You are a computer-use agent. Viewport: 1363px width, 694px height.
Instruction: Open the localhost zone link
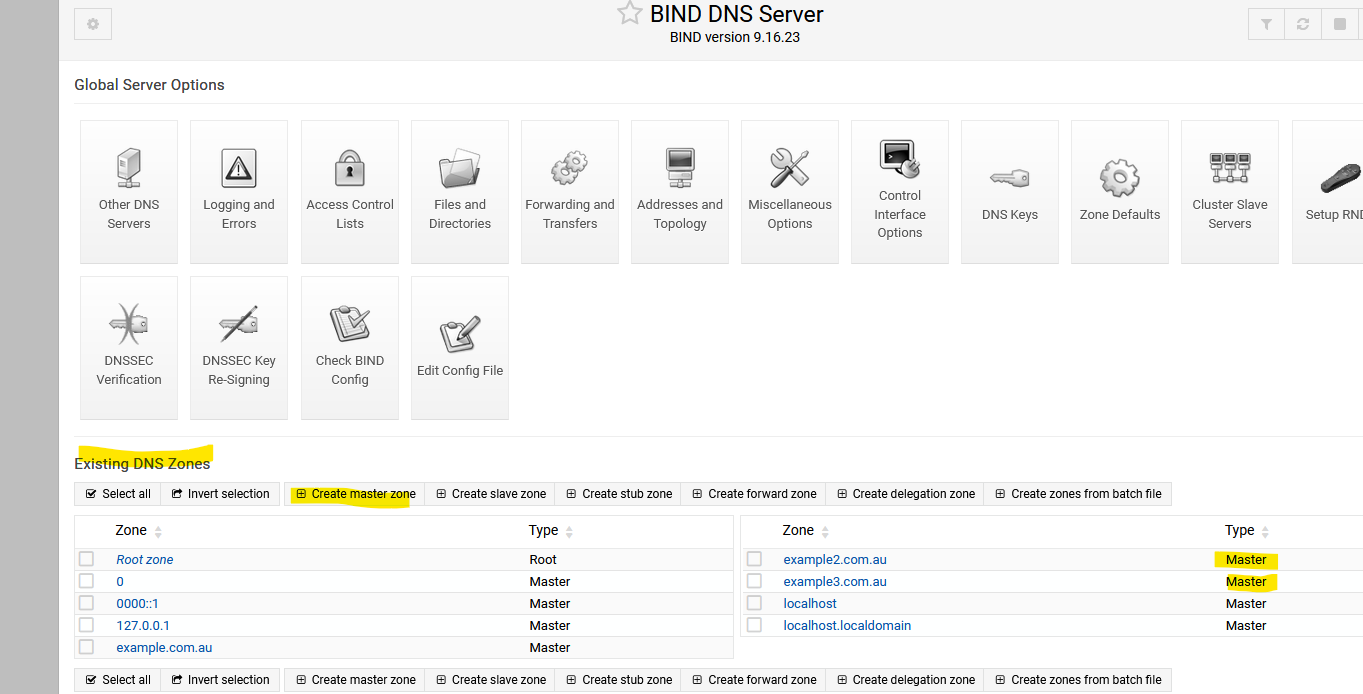(810, 604)
